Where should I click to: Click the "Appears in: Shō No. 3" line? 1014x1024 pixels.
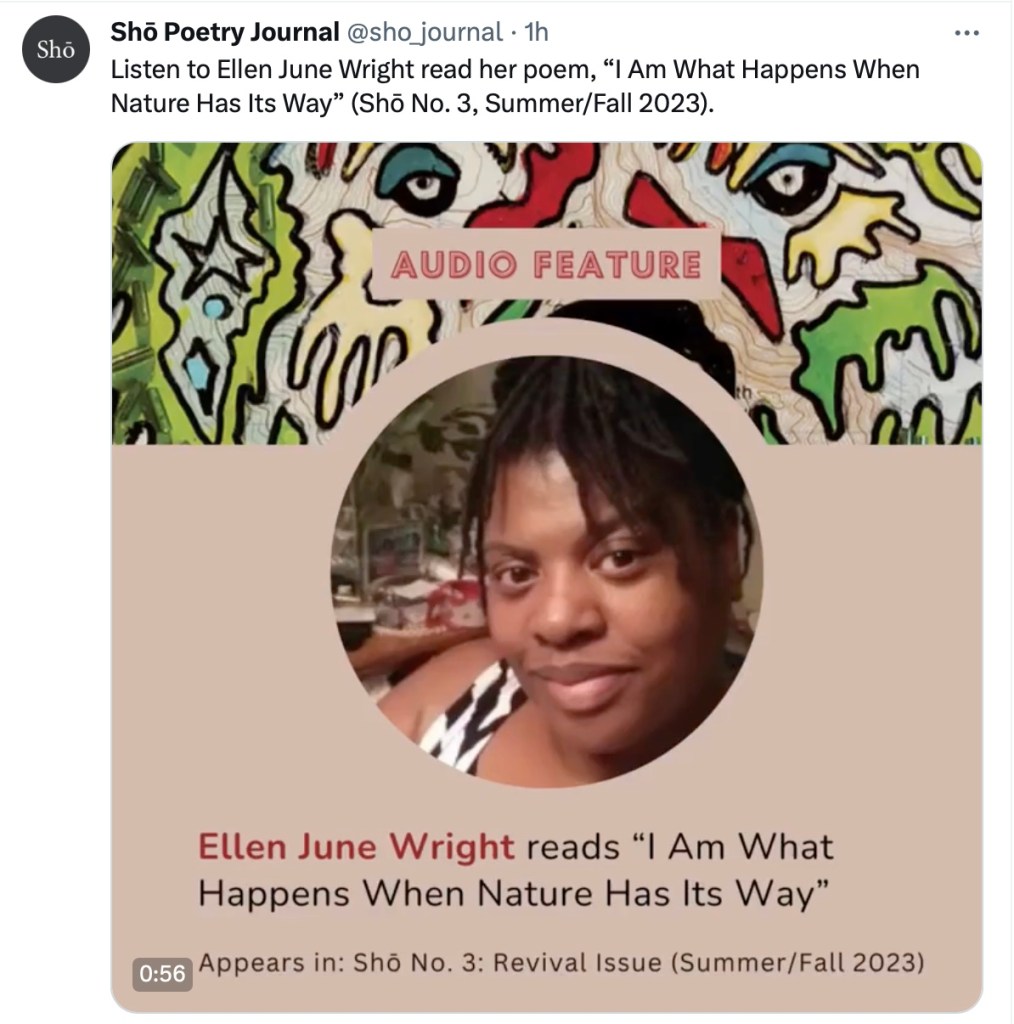coord(560,963)
